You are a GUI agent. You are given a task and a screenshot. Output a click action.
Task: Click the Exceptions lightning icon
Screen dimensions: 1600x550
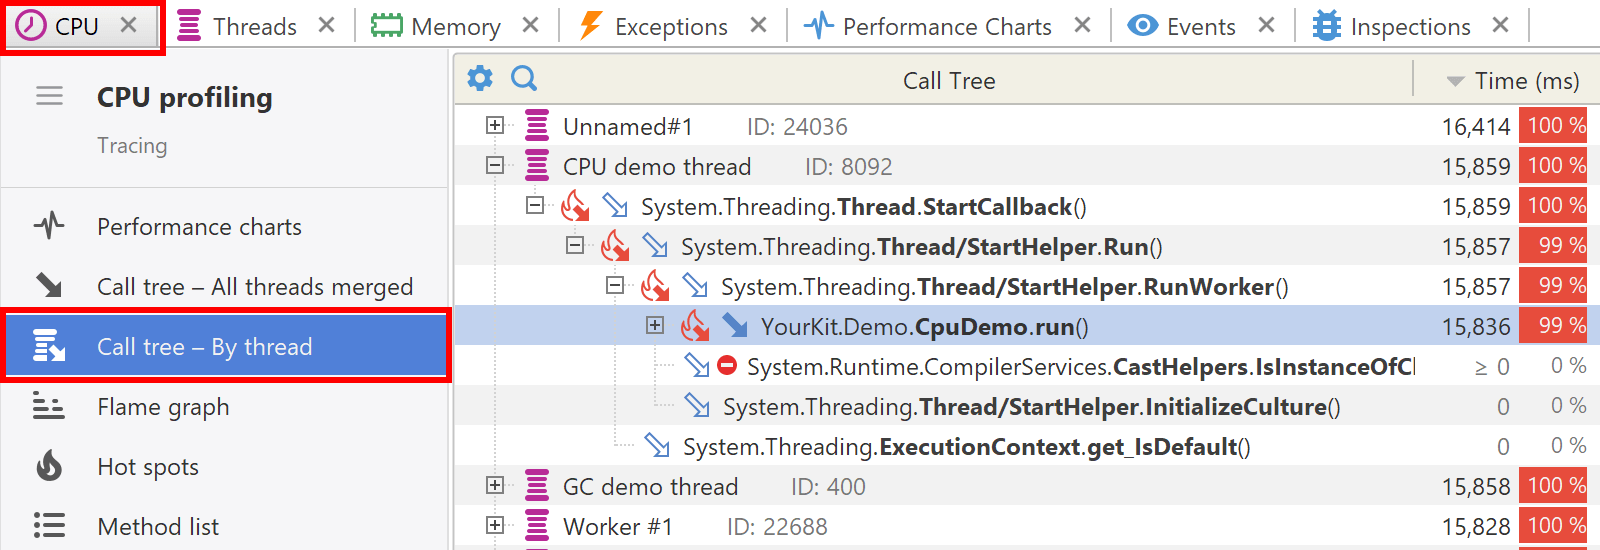coord(591,25)
